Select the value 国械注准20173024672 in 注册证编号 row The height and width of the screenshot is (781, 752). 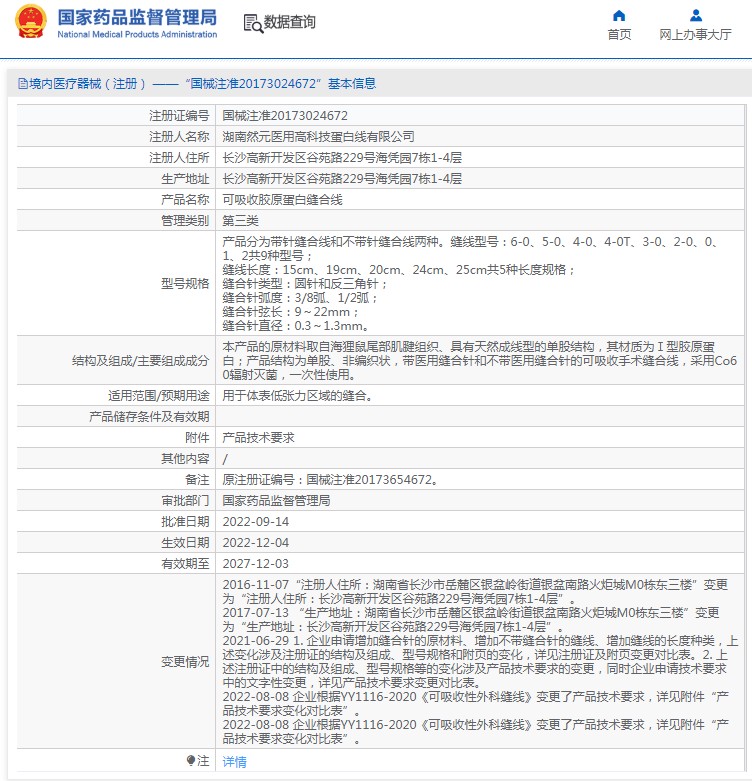click(285, 116)
